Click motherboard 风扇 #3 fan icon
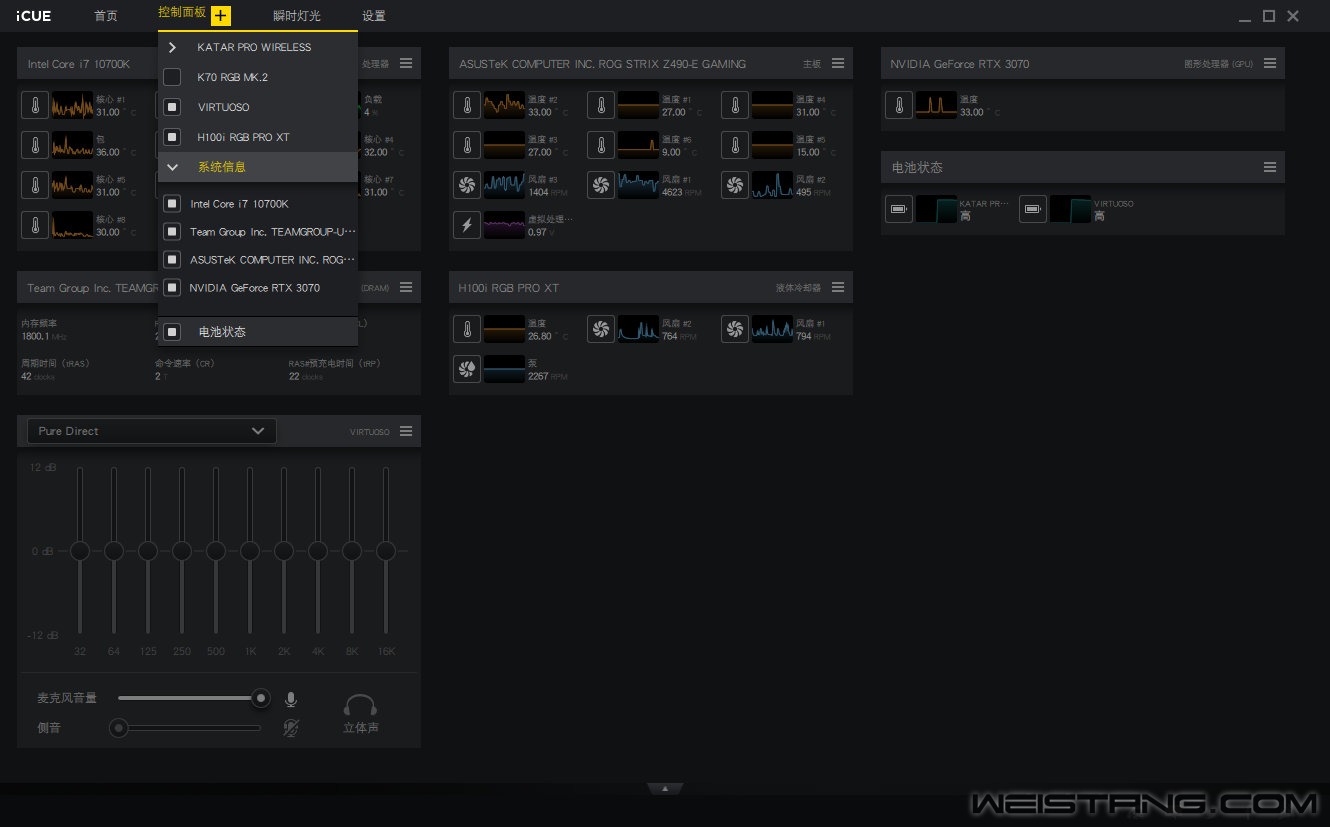1330x827 pixels. click(x=467, y=185)
